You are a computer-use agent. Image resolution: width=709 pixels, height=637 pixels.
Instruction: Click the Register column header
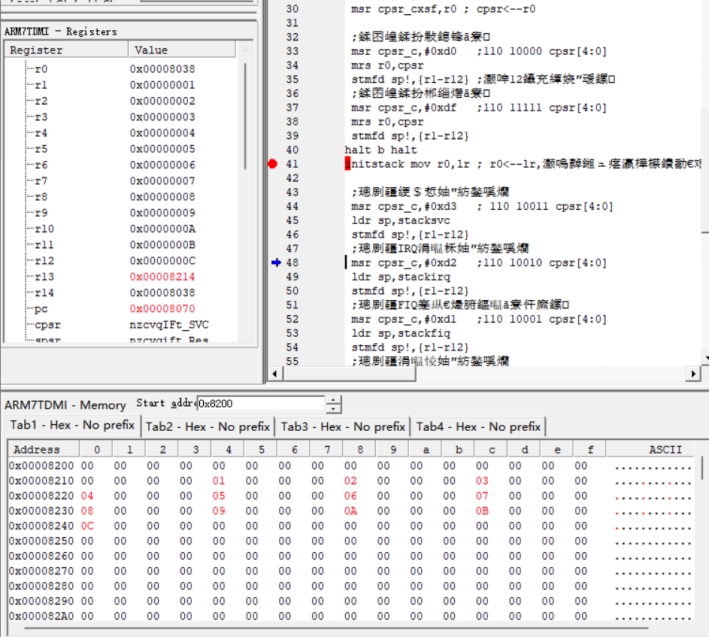point(66,50)
